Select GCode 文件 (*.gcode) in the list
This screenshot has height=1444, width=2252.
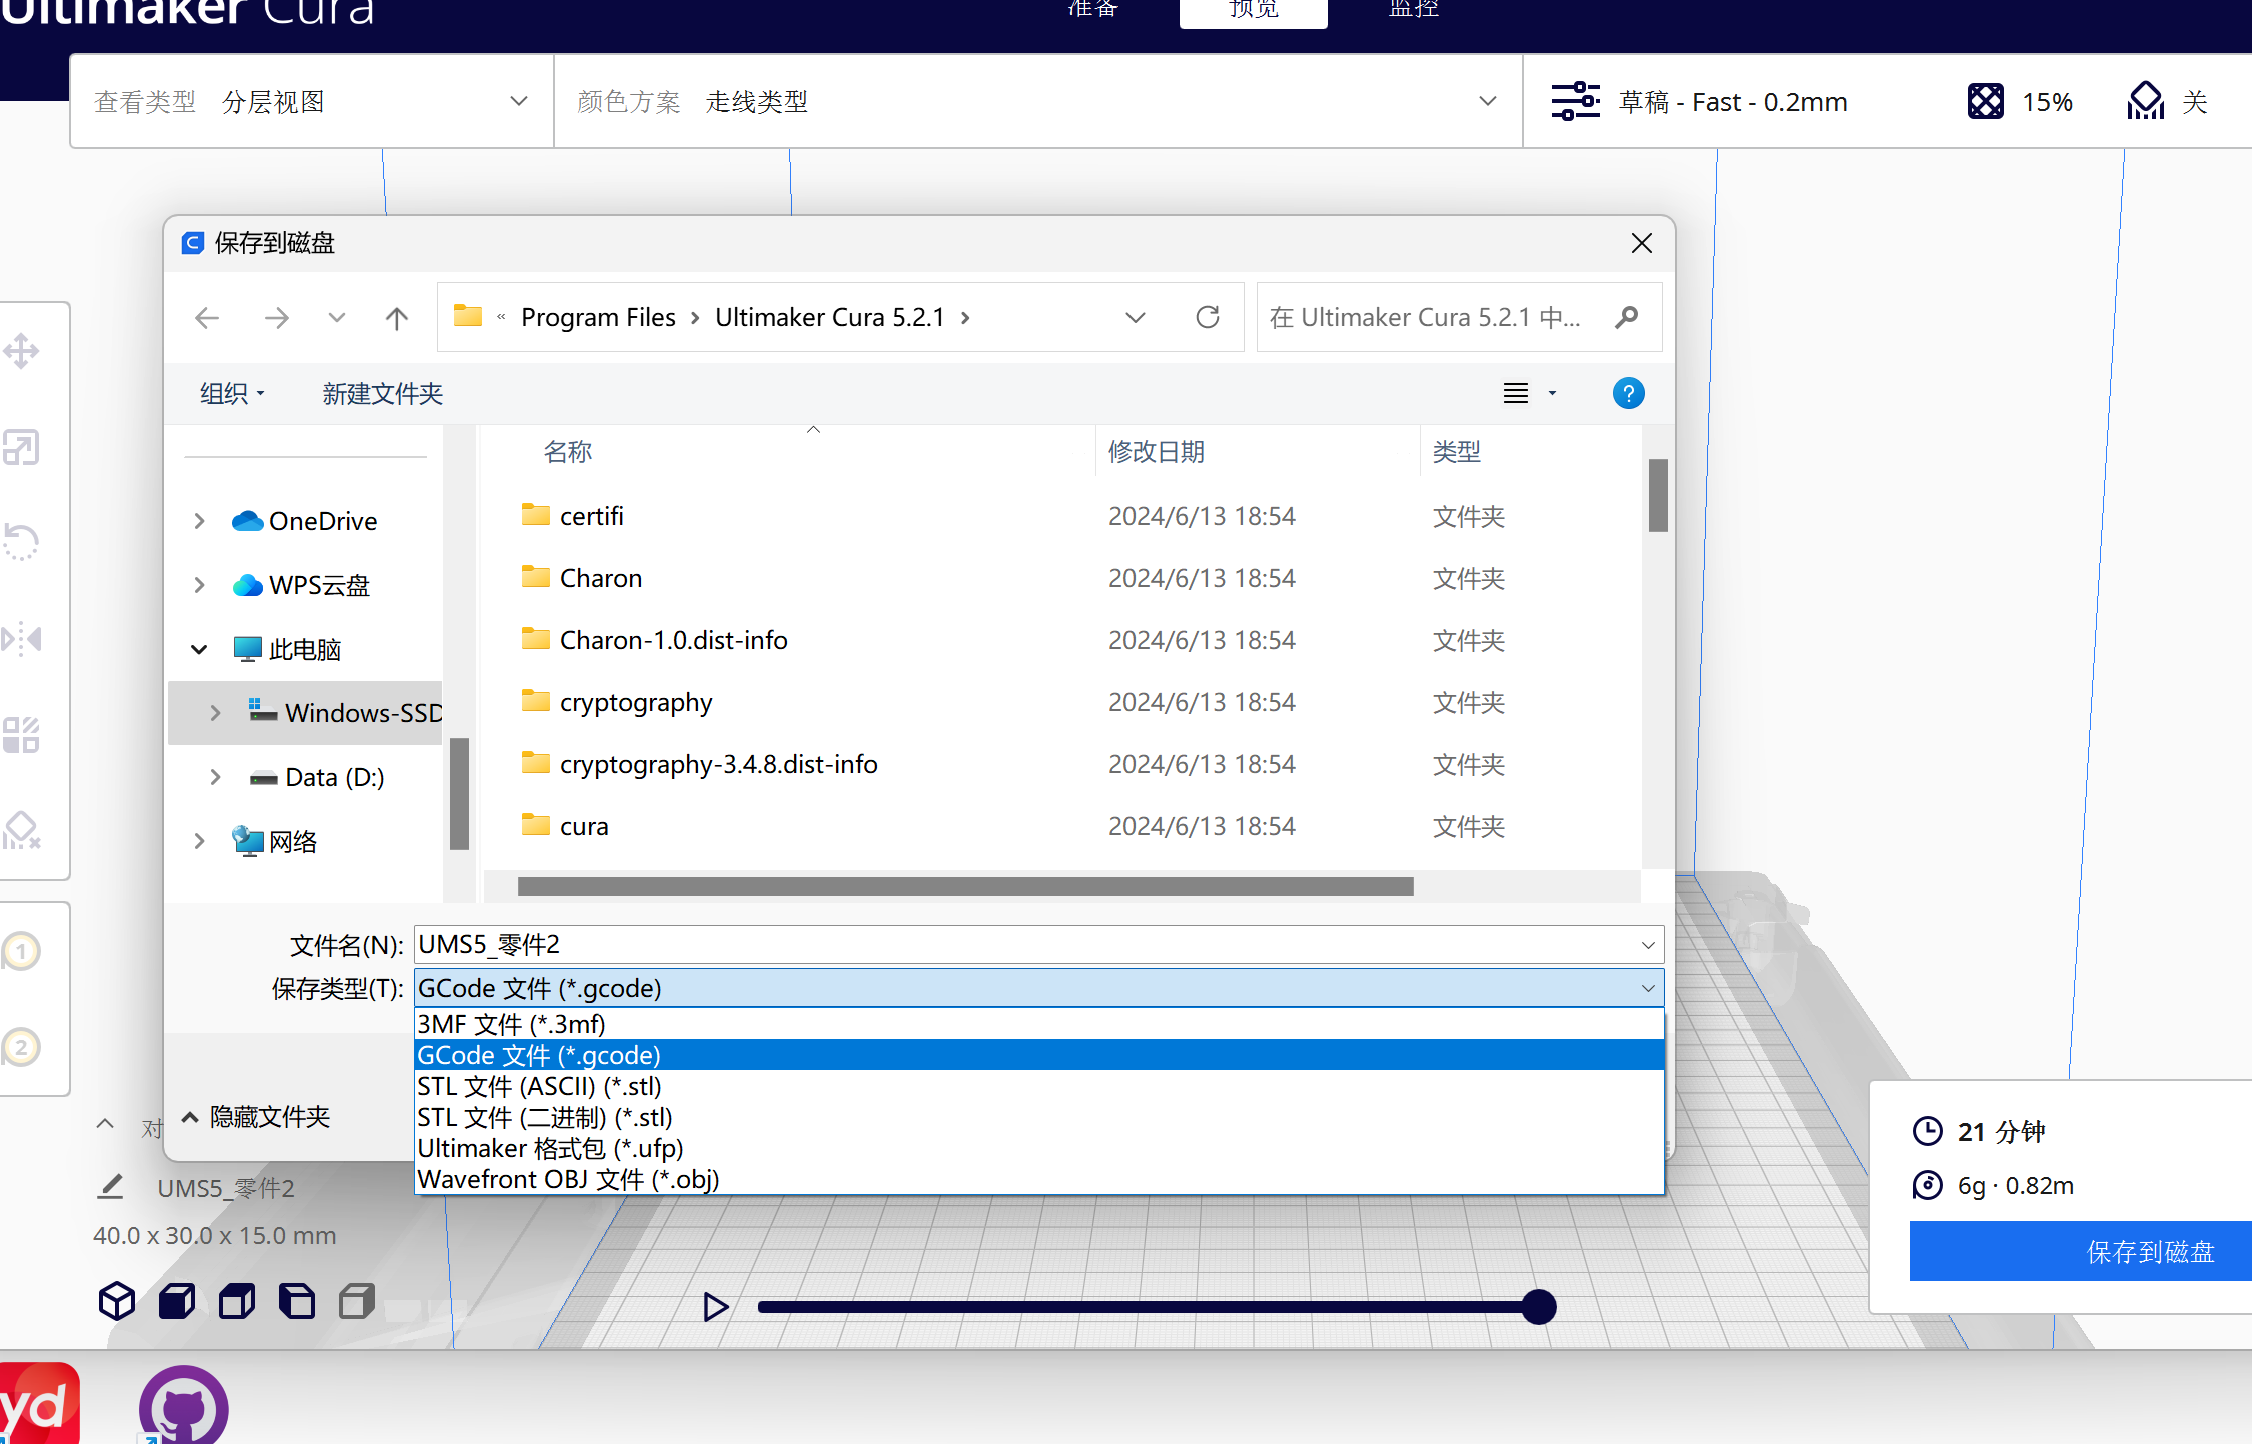(1039, 1055)
